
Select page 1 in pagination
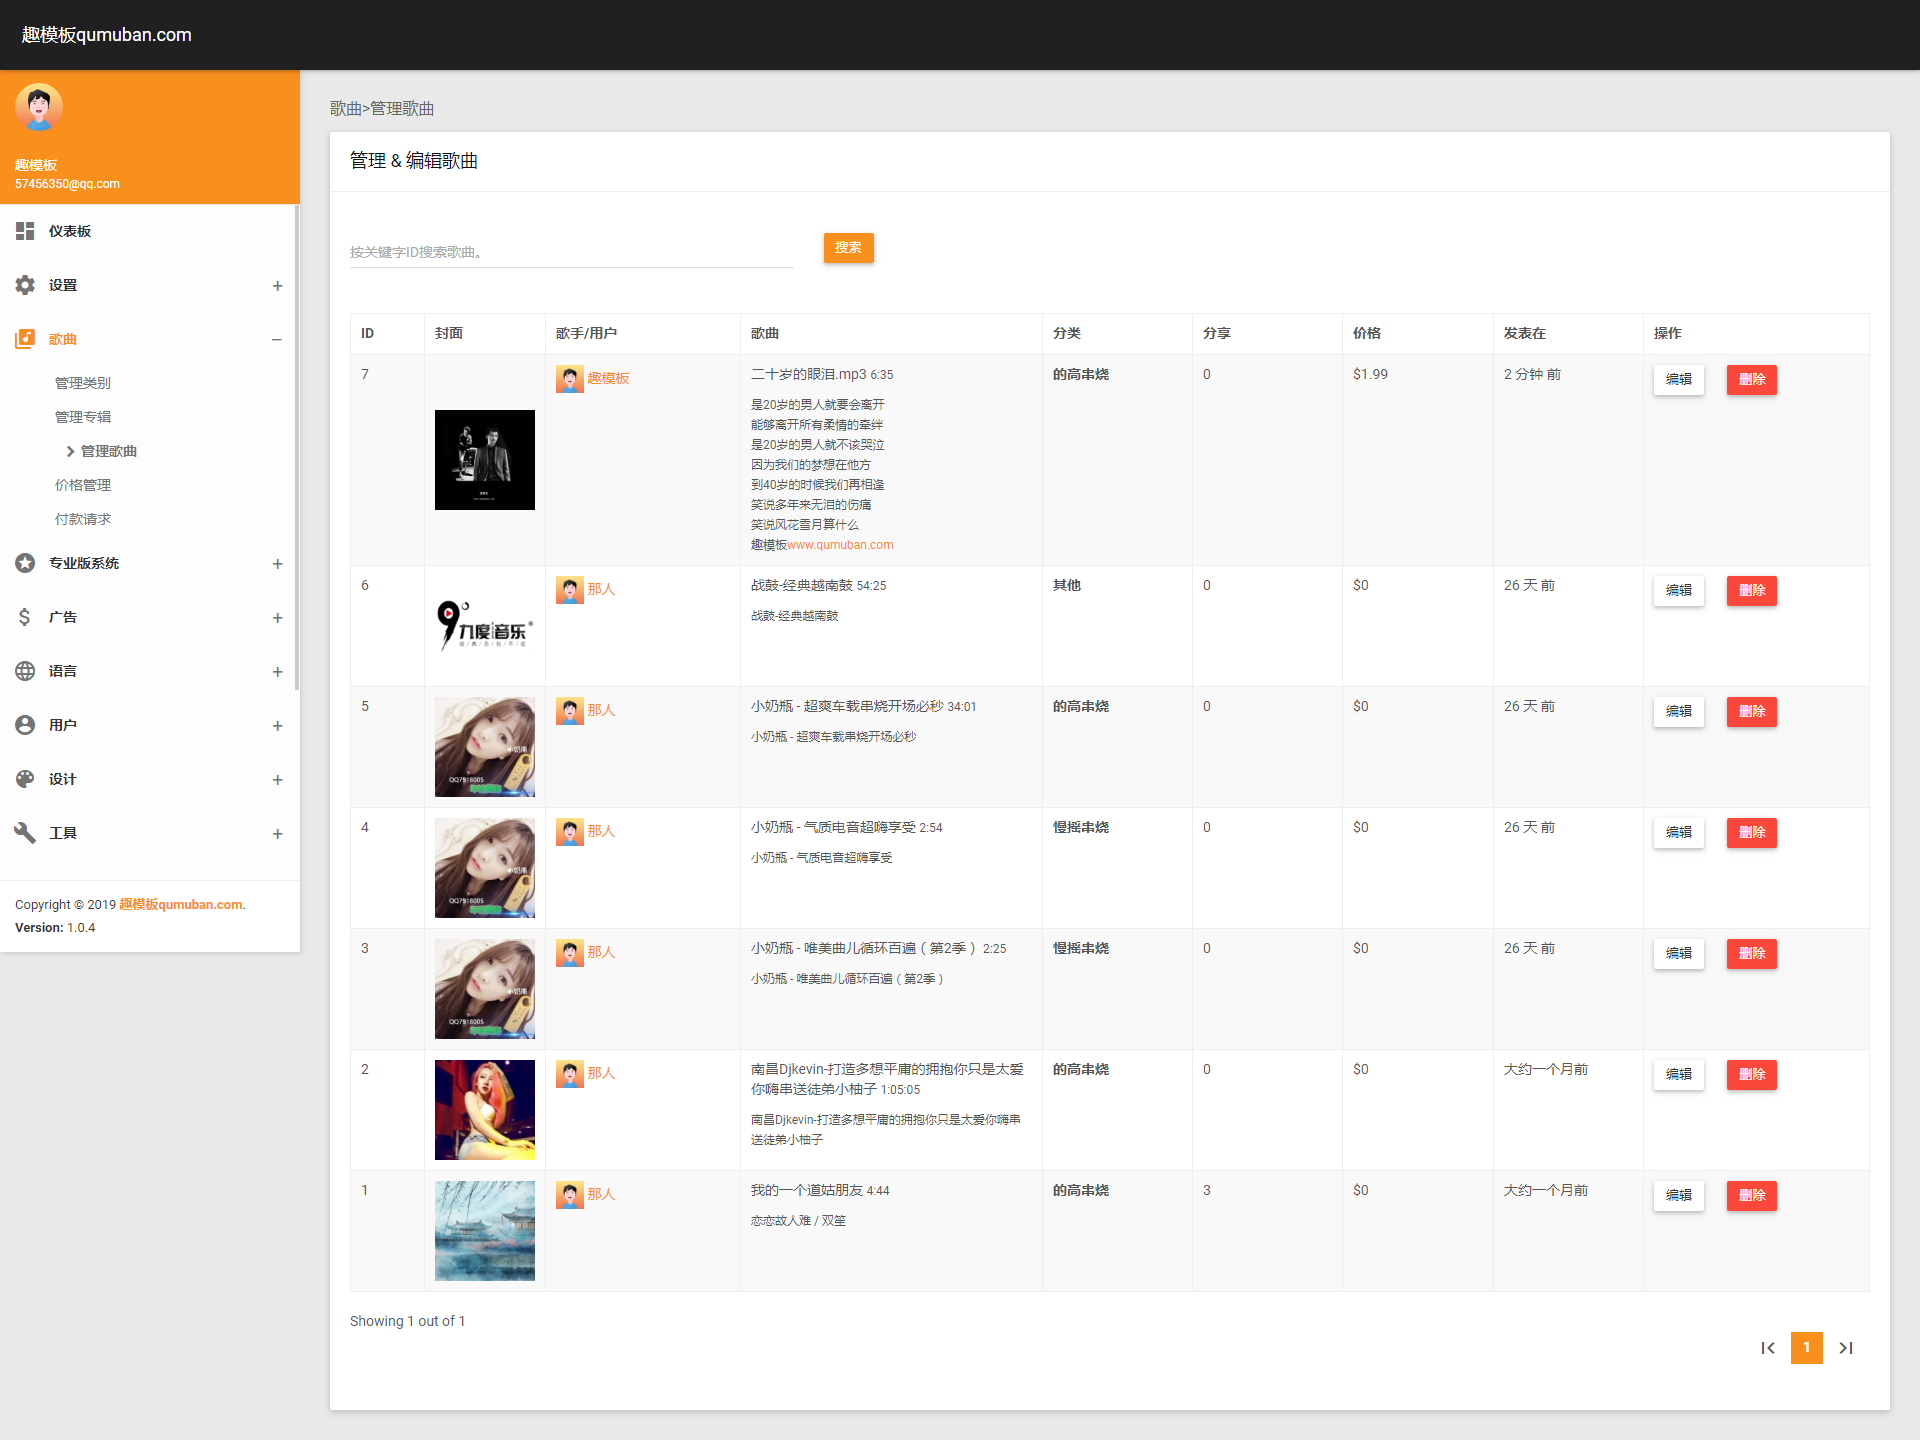1807,1348
